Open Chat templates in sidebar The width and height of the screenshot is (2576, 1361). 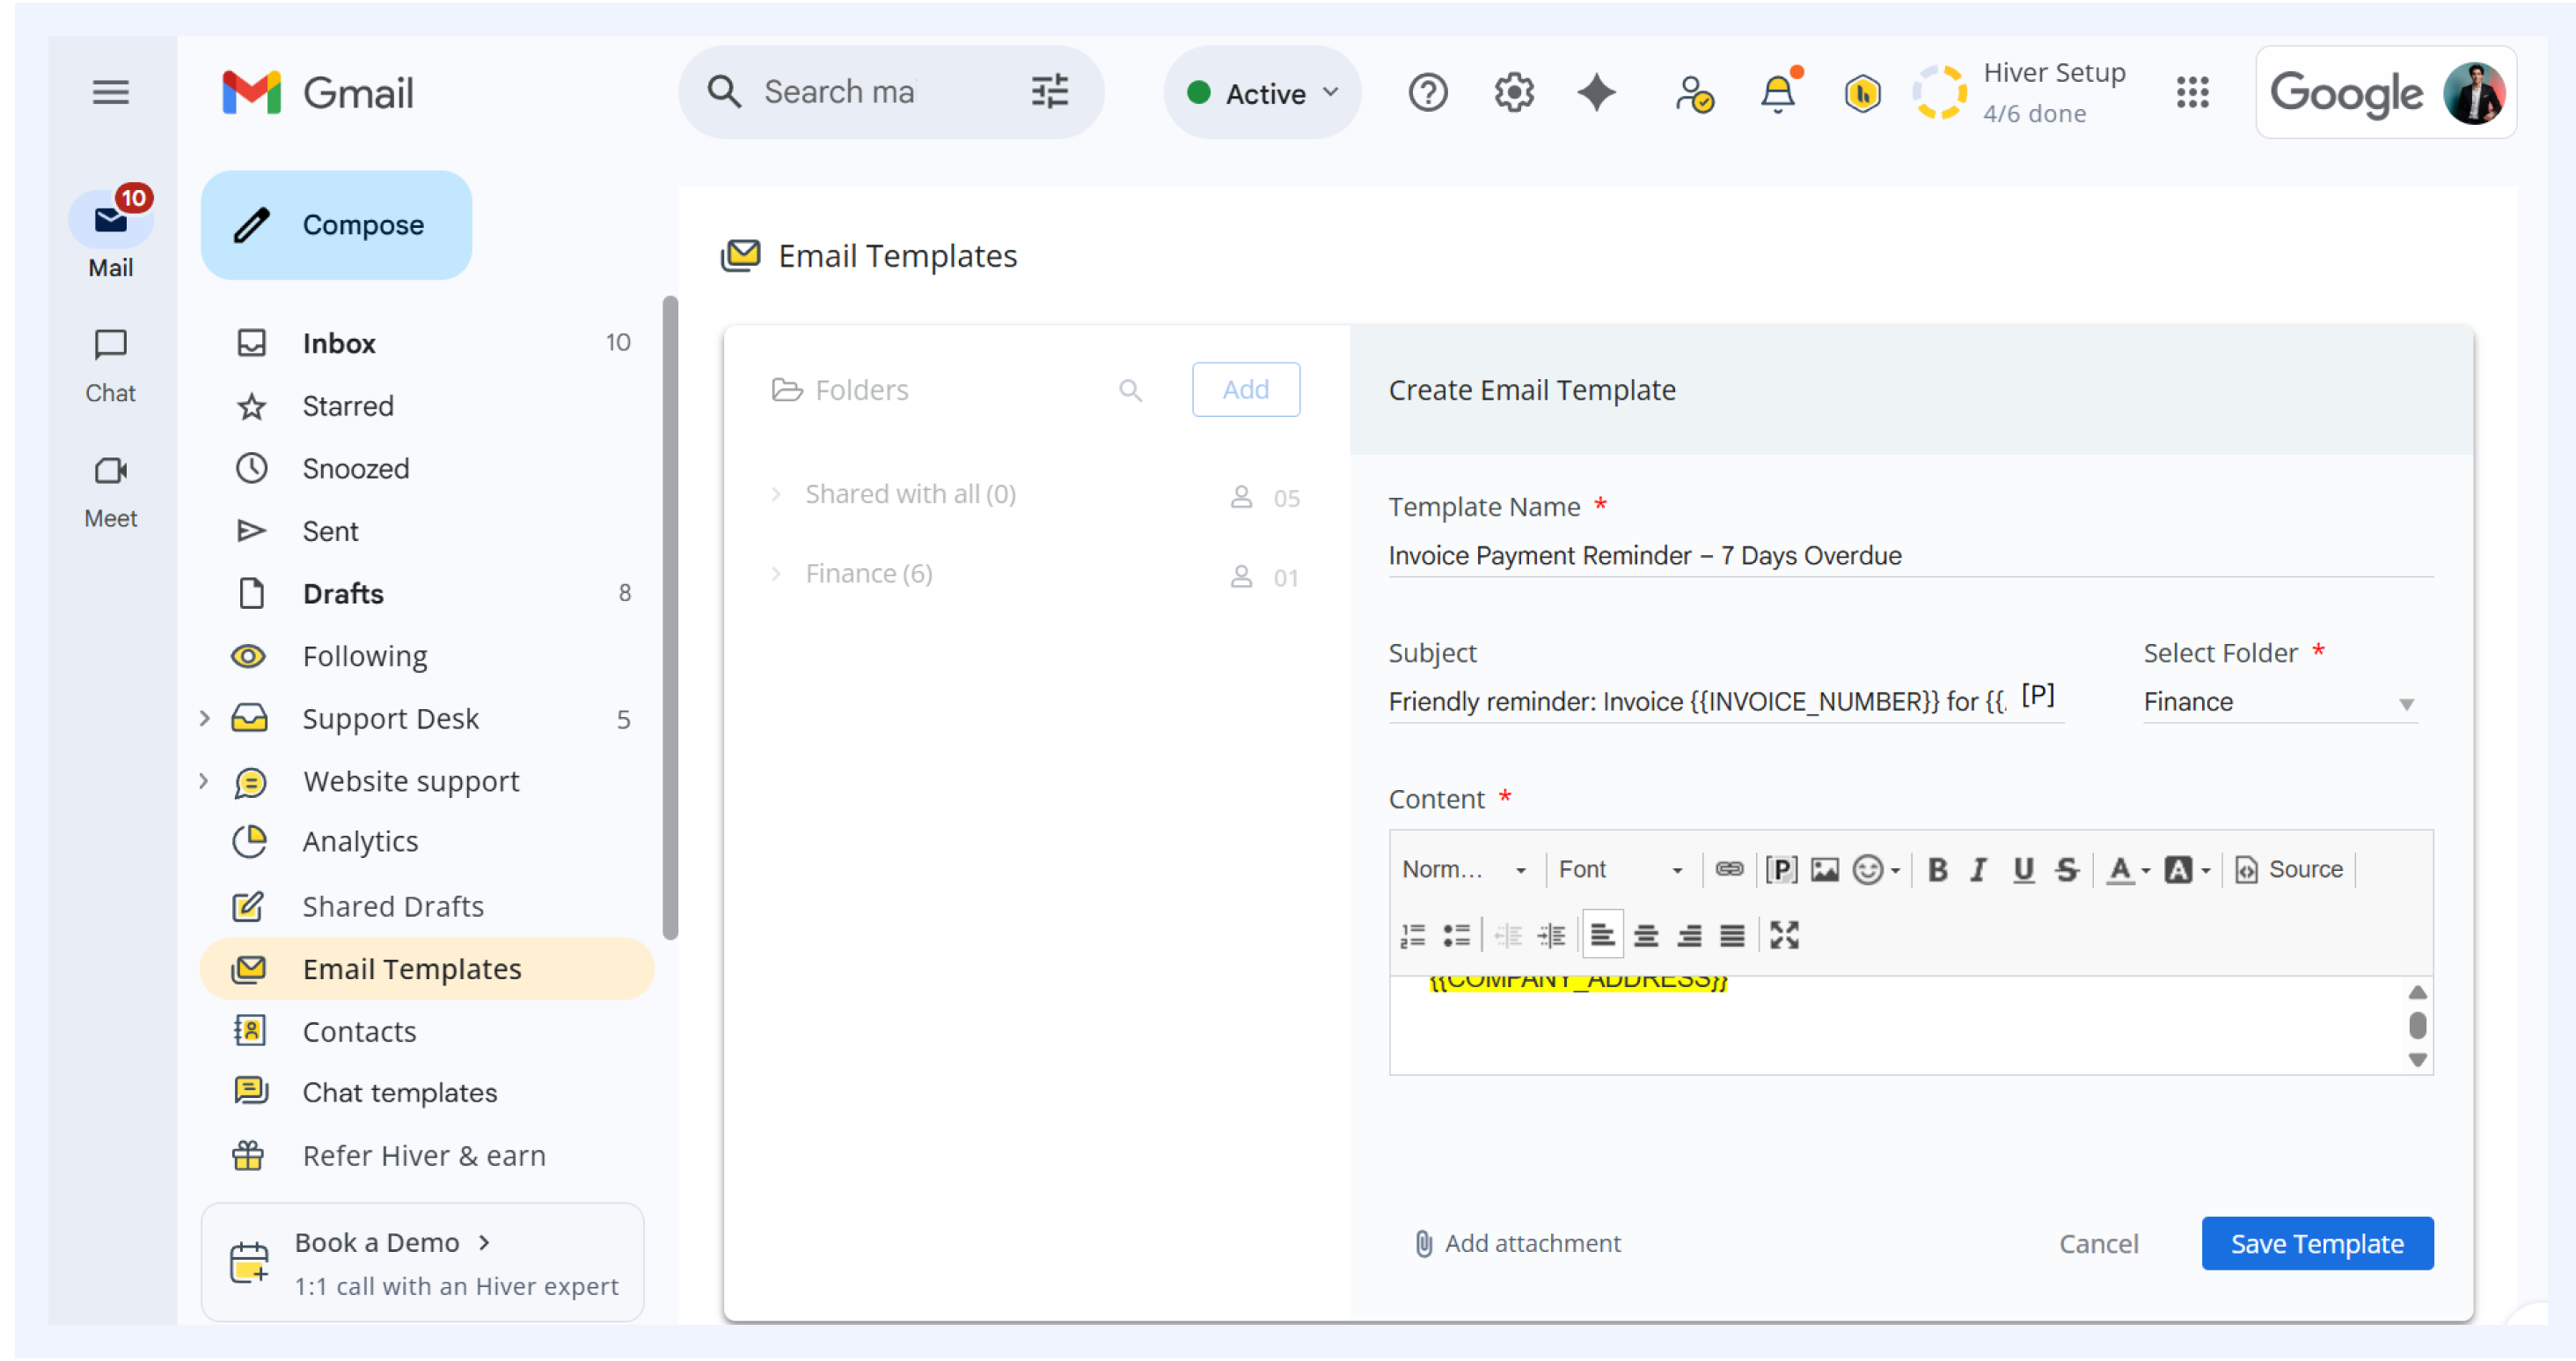(399, 1093)
